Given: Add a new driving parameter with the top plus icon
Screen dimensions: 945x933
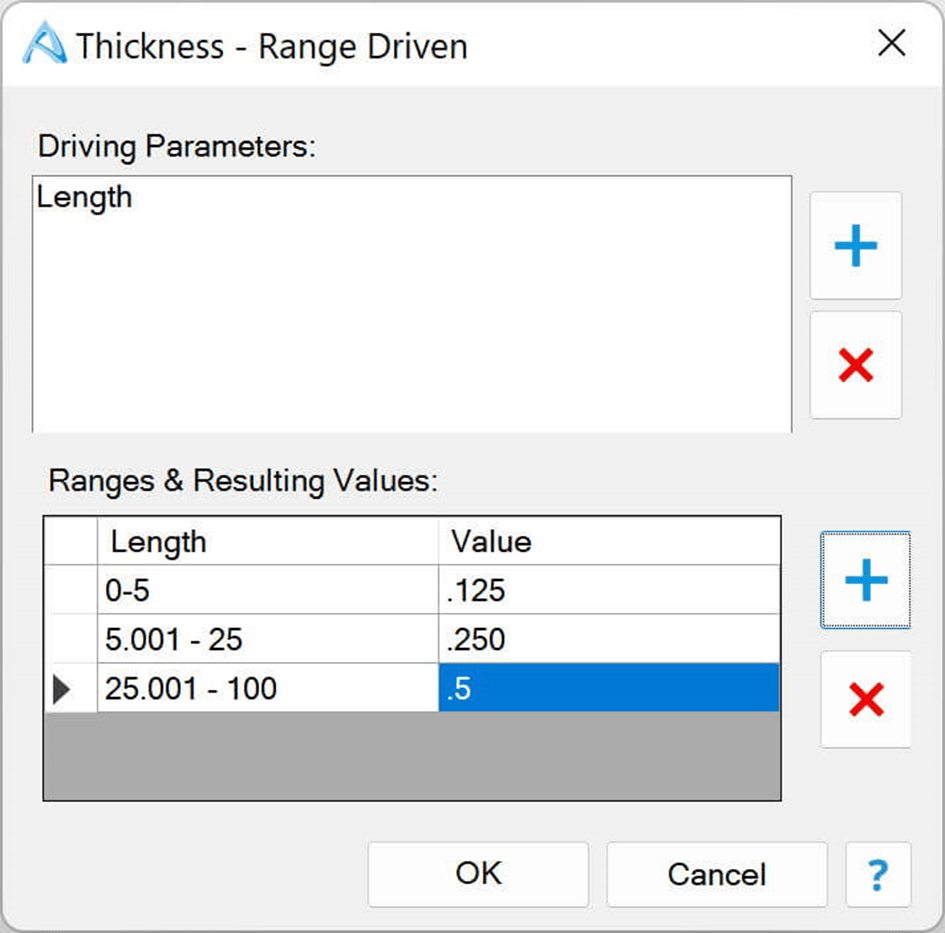Looking at the screenshot, I should [x=855, y=246].
